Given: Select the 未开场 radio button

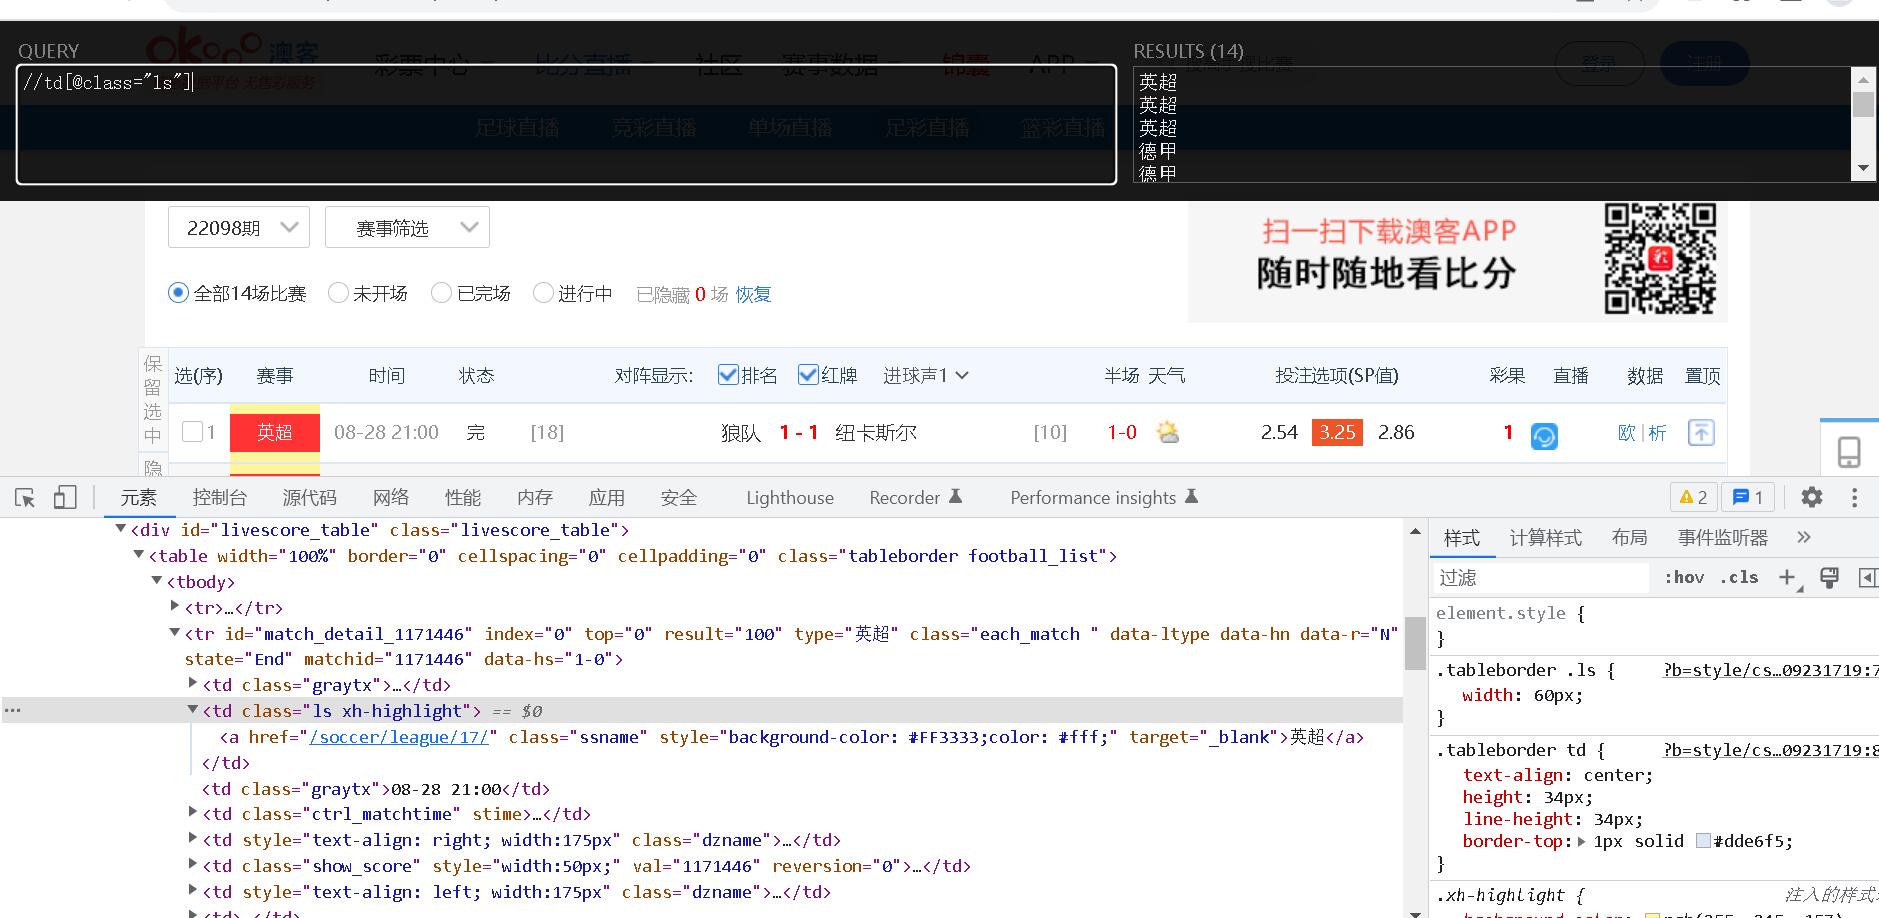Looking at the screenshot, I should coord(339,293).
